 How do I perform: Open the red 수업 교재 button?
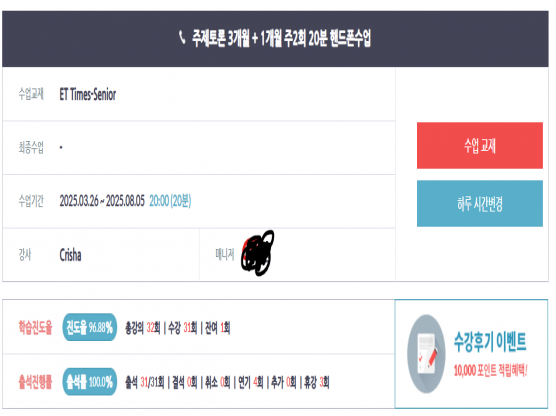(x=479, y=145)
